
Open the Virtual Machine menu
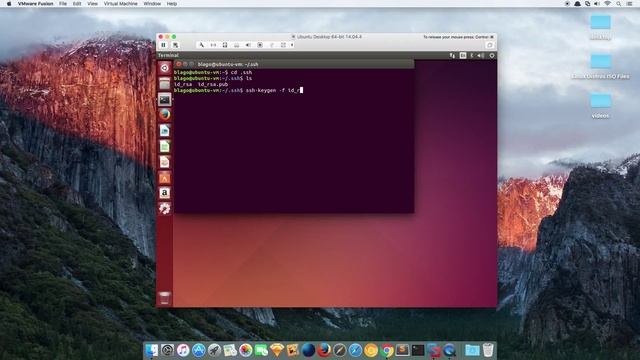[x=120, y=4]
